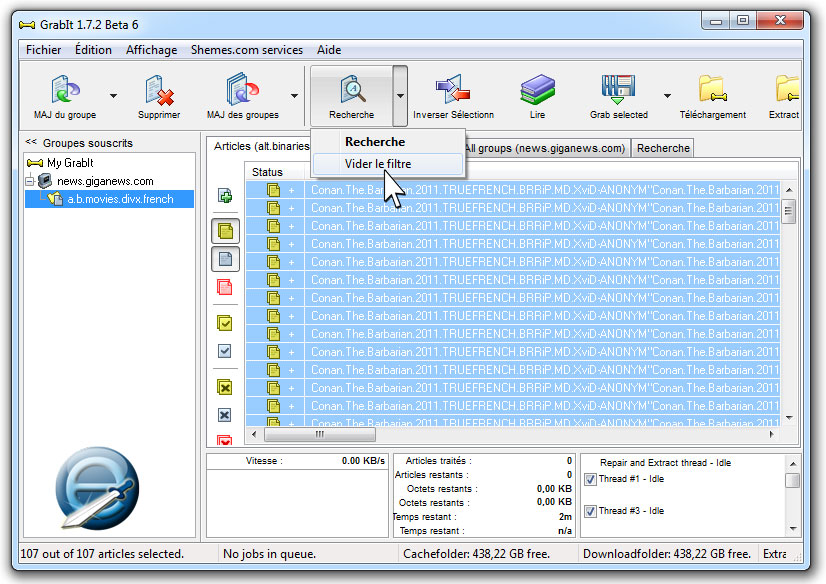The image size is (826, 584).
Task: Click the blue checkmark mark-article icon
Action: tap(225, 351)
